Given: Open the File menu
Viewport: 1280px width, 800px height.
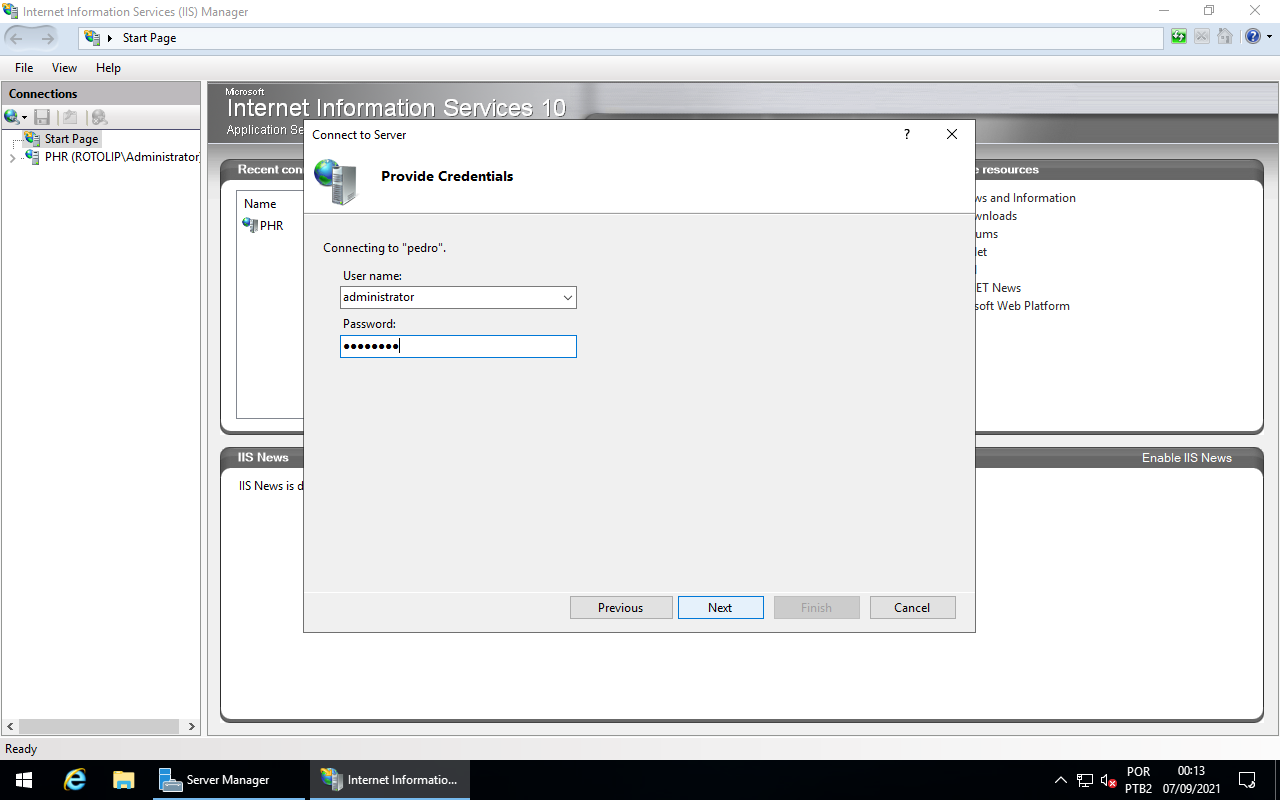Looking at the screenshot, I should [23, 67].
